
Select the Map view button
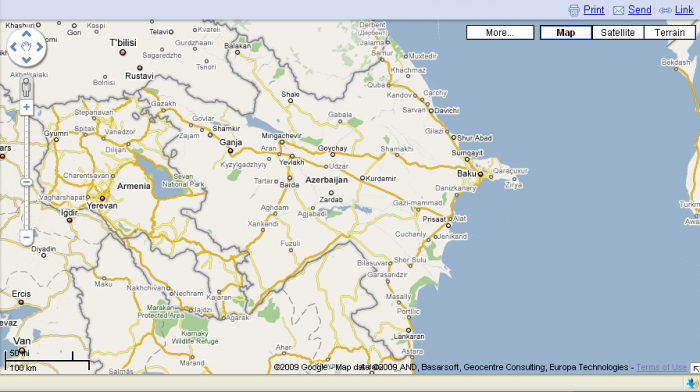pyautogui.click(x=566, y=33)
